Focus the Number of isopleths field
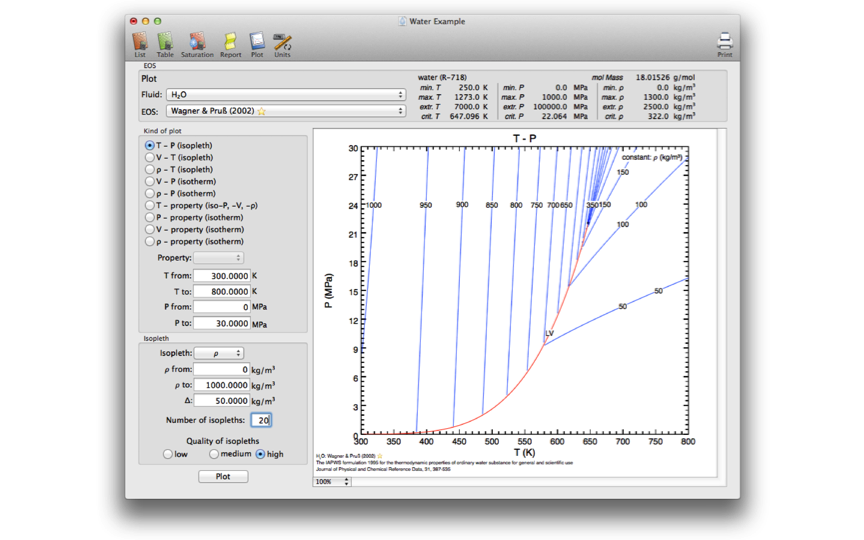Image resolution: width=864 pixels, height=540 pixels. coord(260,420)
